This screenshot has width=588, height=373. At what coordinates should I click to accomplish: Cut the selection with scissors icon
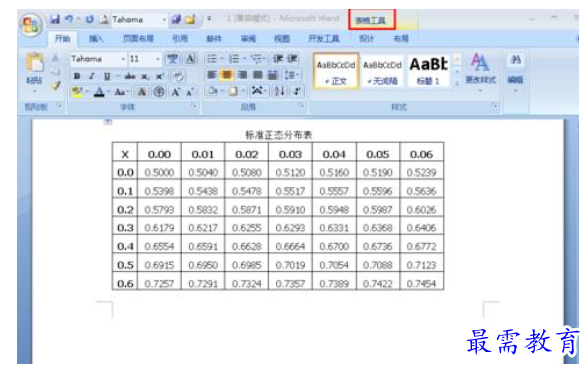click(56, 58)
